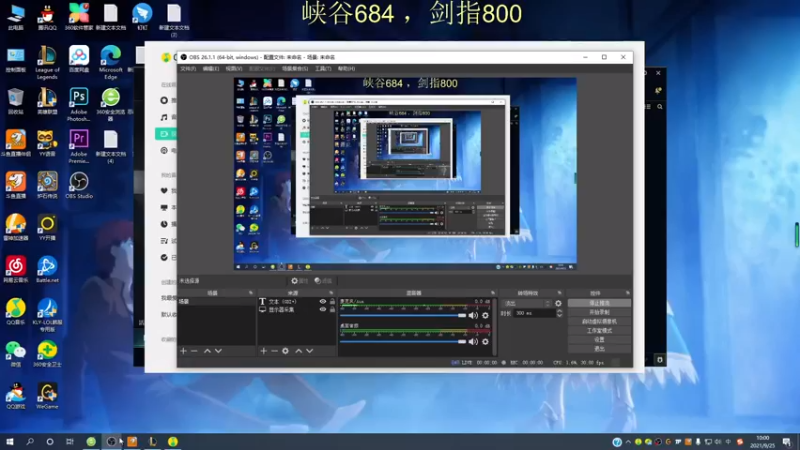Screen dimensions: 800x450
Task: Open transition properties gear icon
Action: (558, 303)
